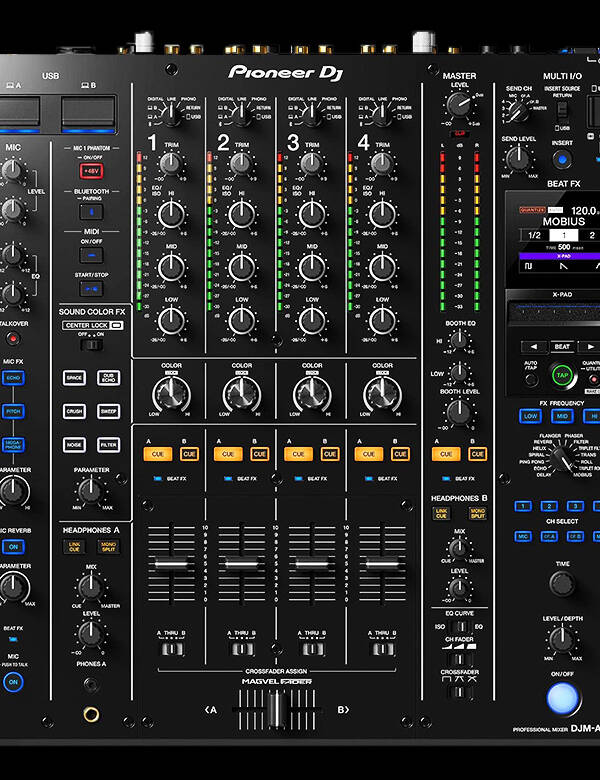This screenshot has height=780, width=600.
Task: Select Beat FX CH SELECT MIC button
Action: 522,536
